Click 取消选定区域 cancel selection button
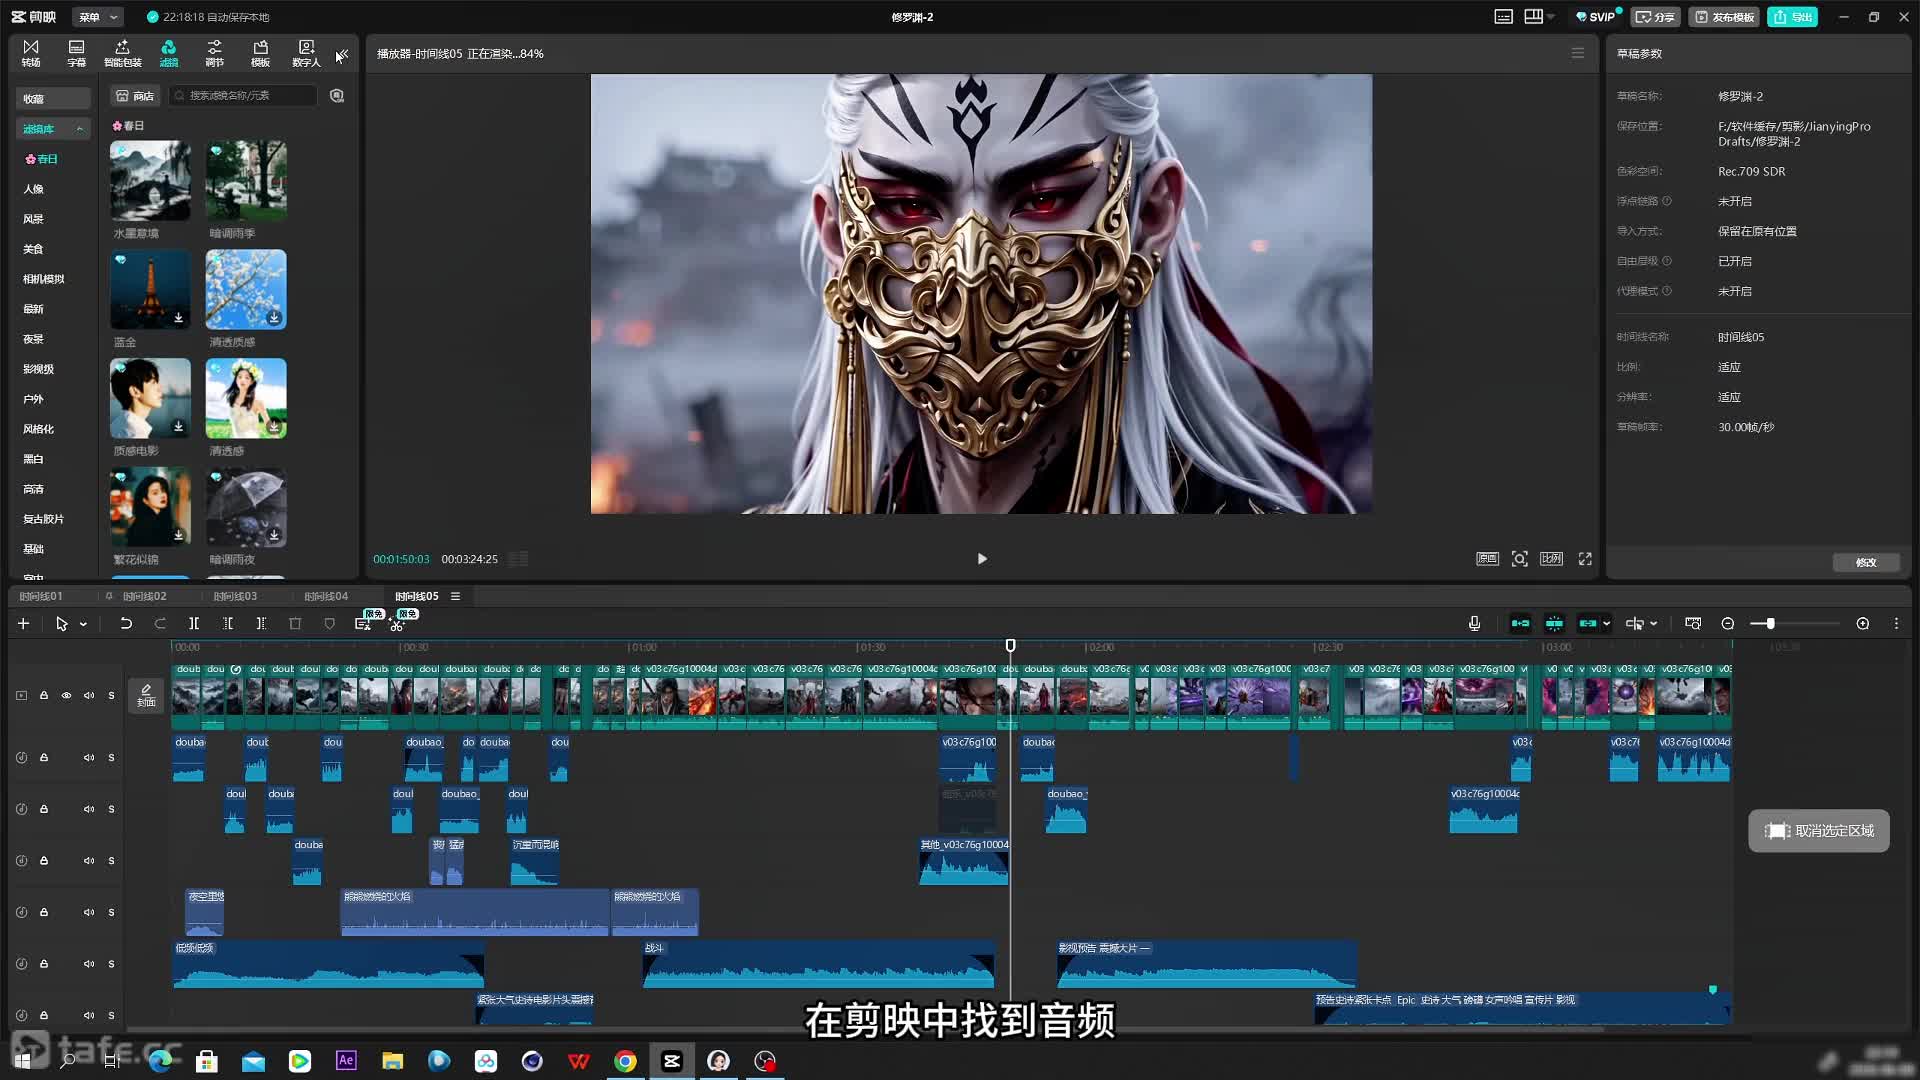The height and width of the screenshot is (1080, 1920). [1819, 831]
